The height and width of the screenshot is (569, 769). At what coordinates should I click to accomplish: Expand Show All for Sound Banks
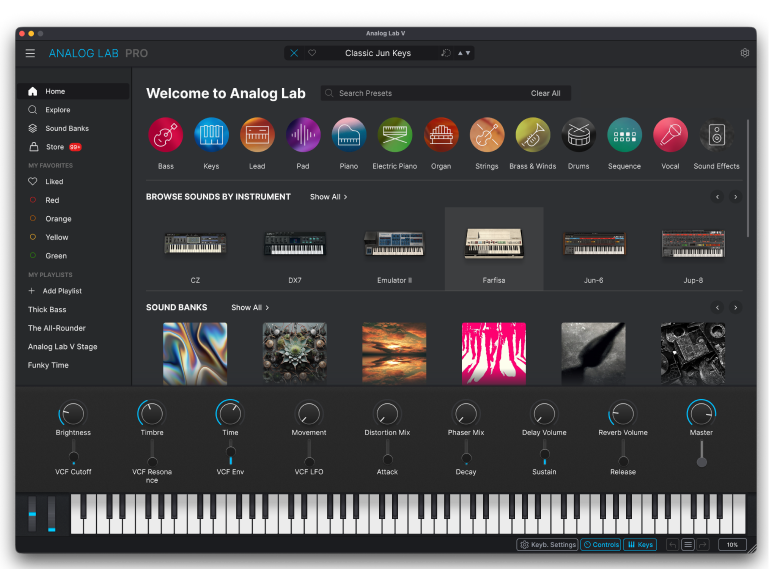(249, 308)
